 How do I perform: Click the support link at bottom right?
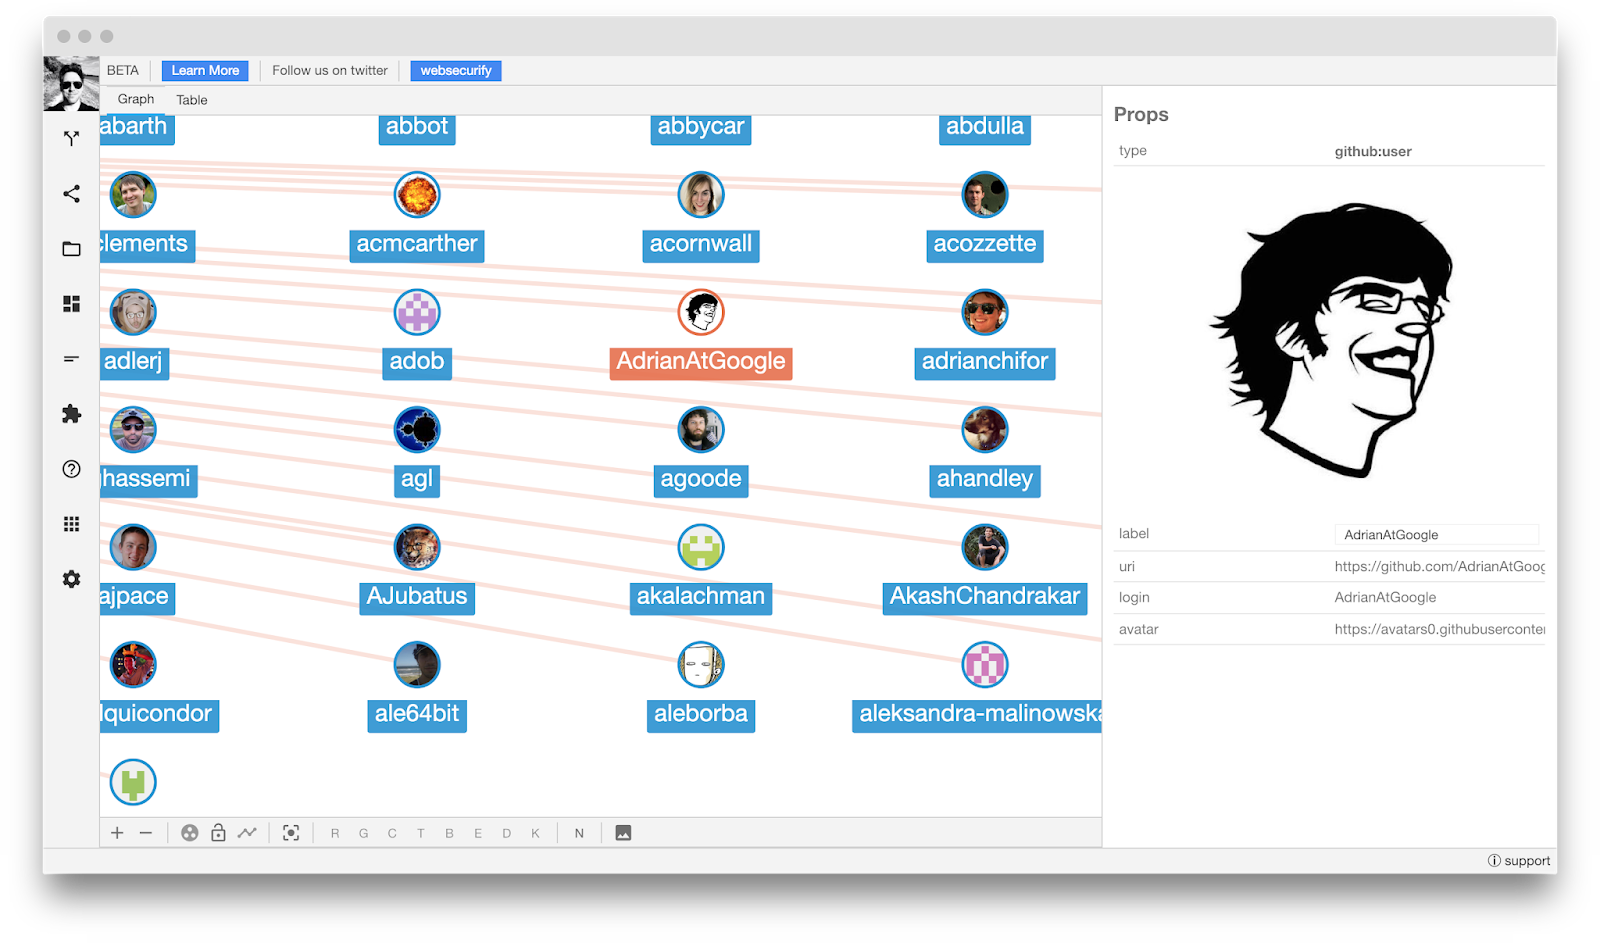tap(1518, 860)
